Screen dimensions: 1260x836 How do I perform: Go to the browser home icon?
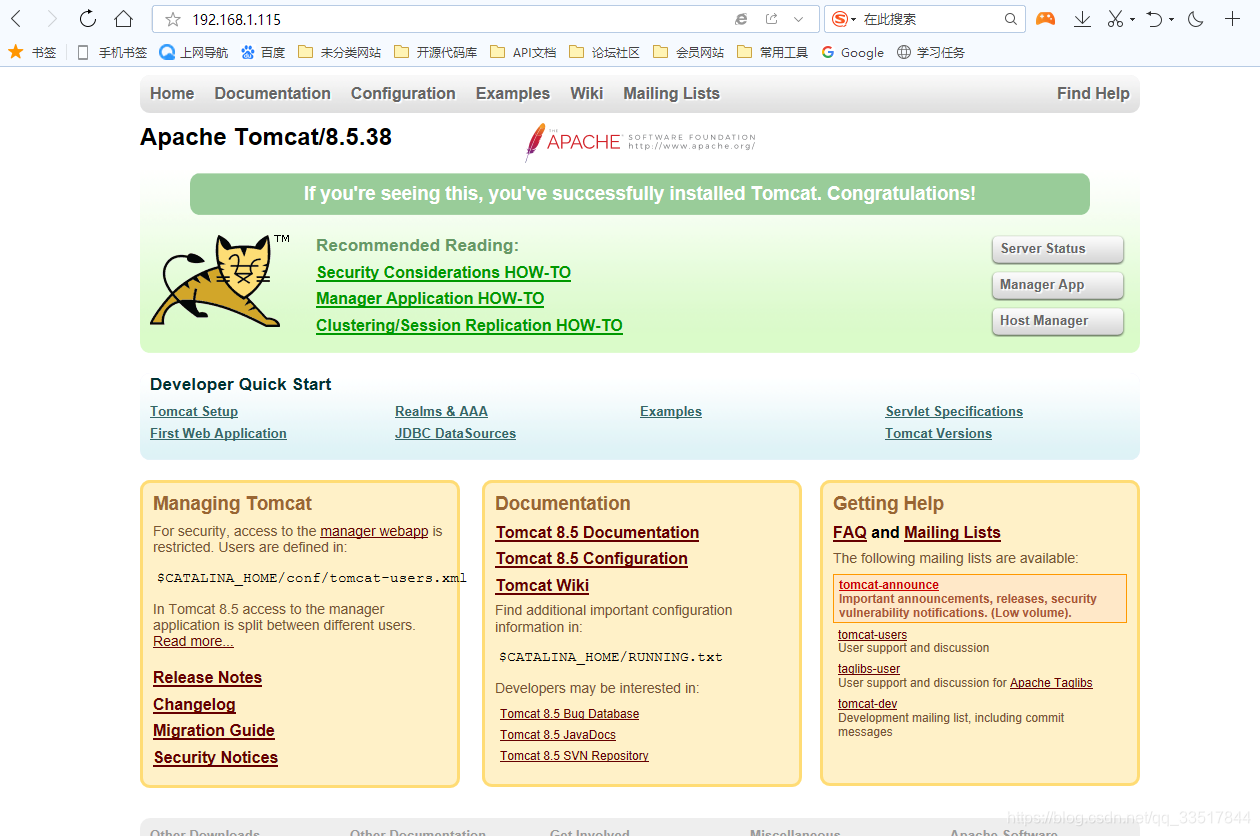[x=123, y=18]
